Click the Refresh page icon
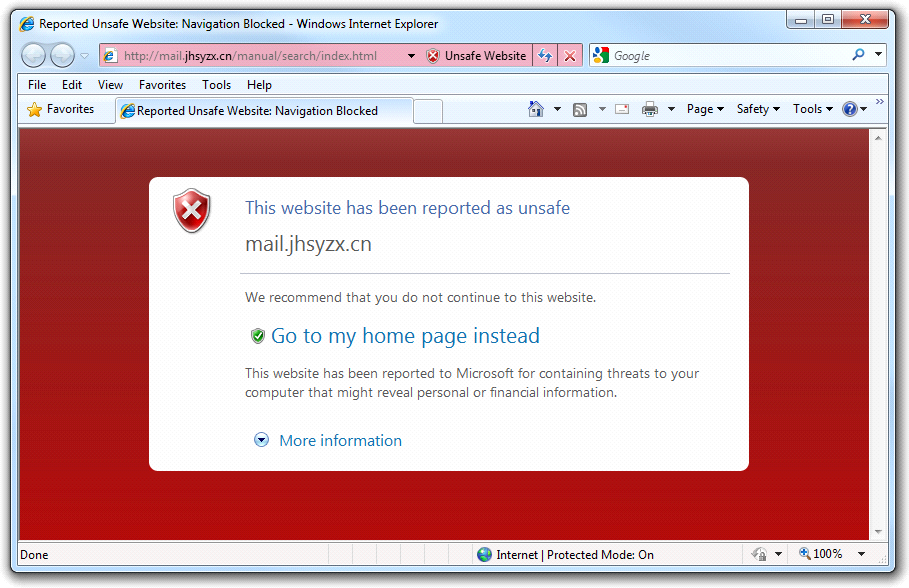 click(545, 56)
